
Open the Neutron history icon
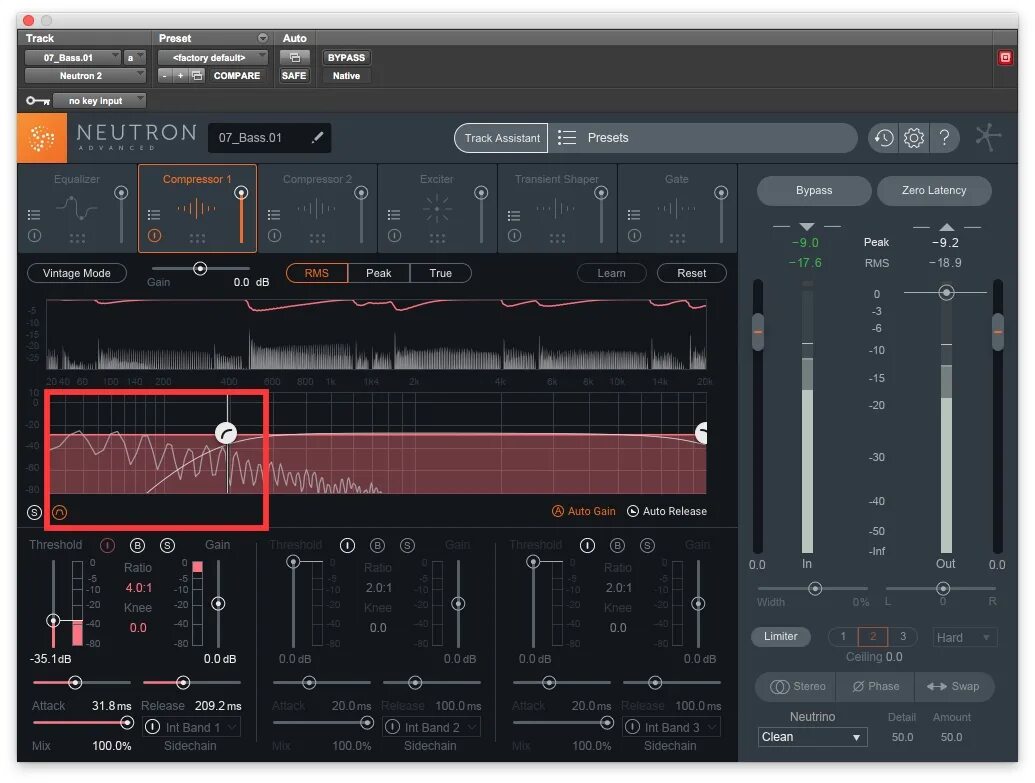pyautogui.click(x=883, y=138)
